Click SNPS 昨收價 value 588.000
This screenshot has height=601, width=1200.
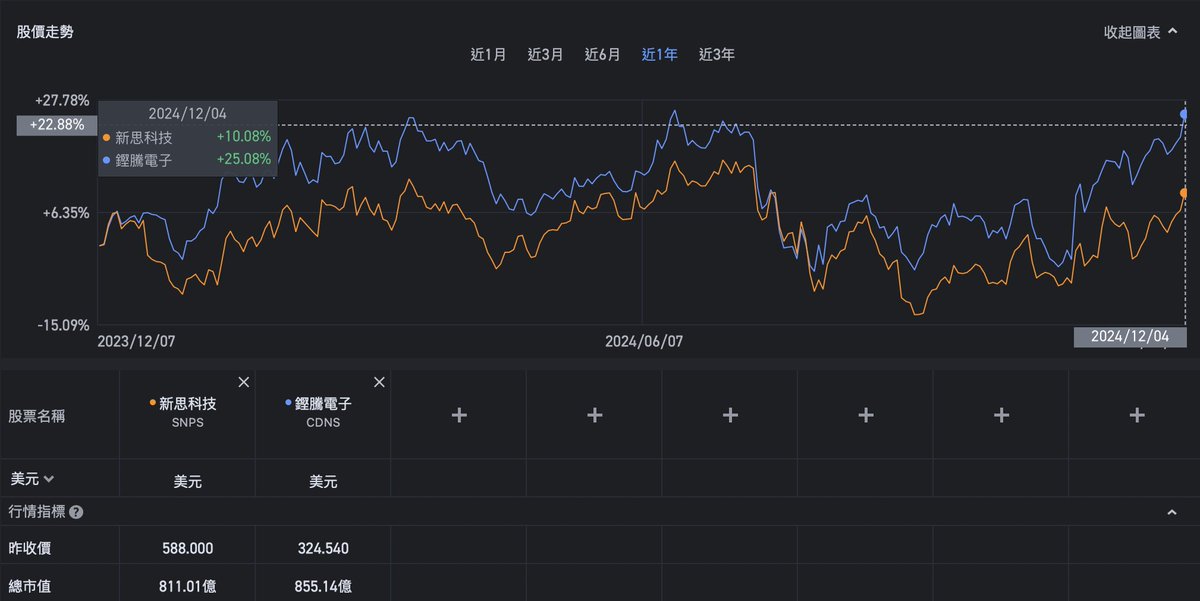click(187, 548)
